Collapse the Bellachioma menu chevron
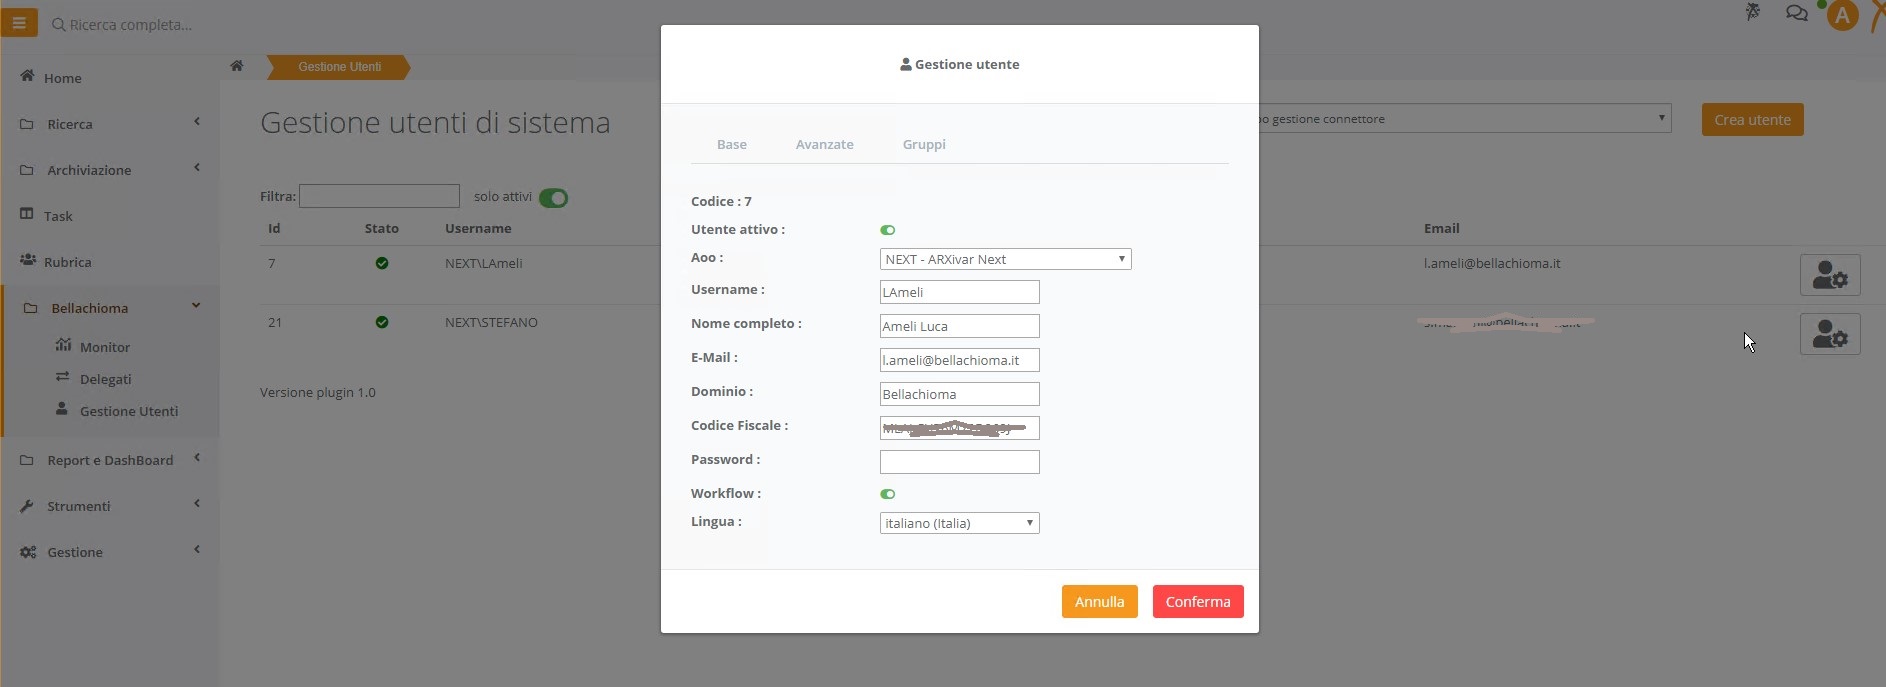Viewport: 1886px width, 687px height. pyautogui.click(x=196, y=305)
